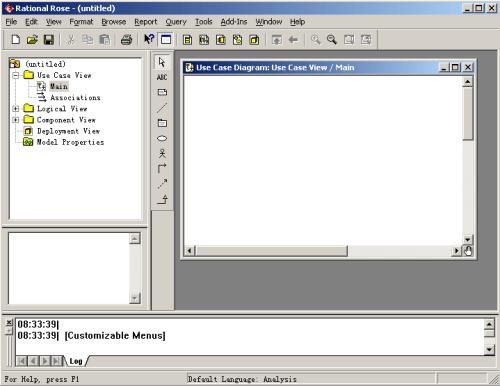Click the Fit In Window icon
Image resolution: width=500 pixels, height=386 pixels.
(x=349, y=40)
